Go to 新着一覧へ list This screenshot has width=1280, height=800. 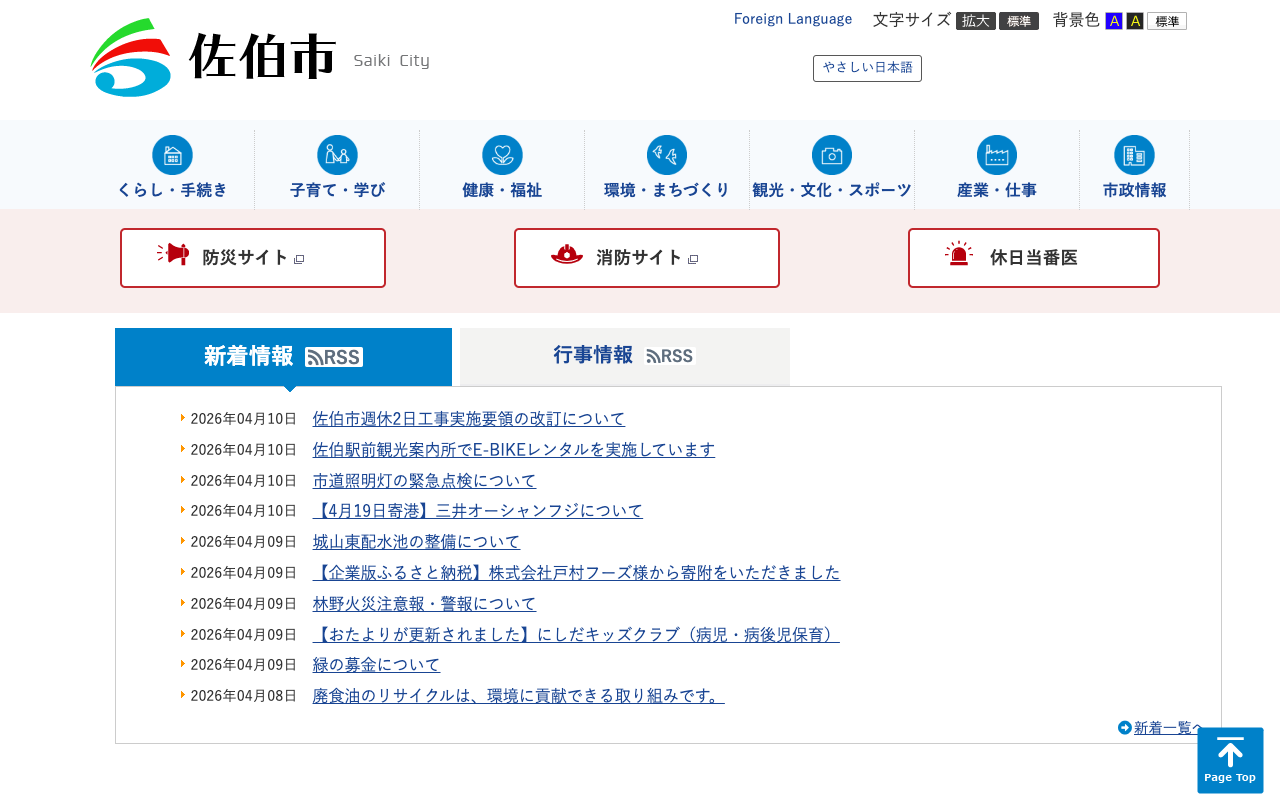click(x=1168, y=728)
